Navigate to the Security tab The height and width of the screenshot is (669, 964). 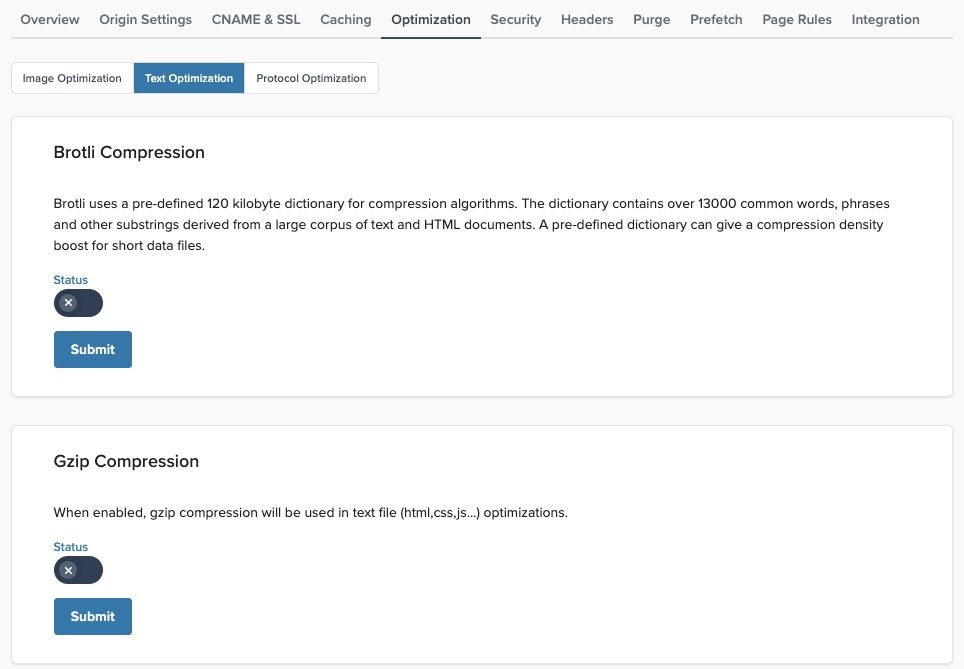tap(515, 19)
